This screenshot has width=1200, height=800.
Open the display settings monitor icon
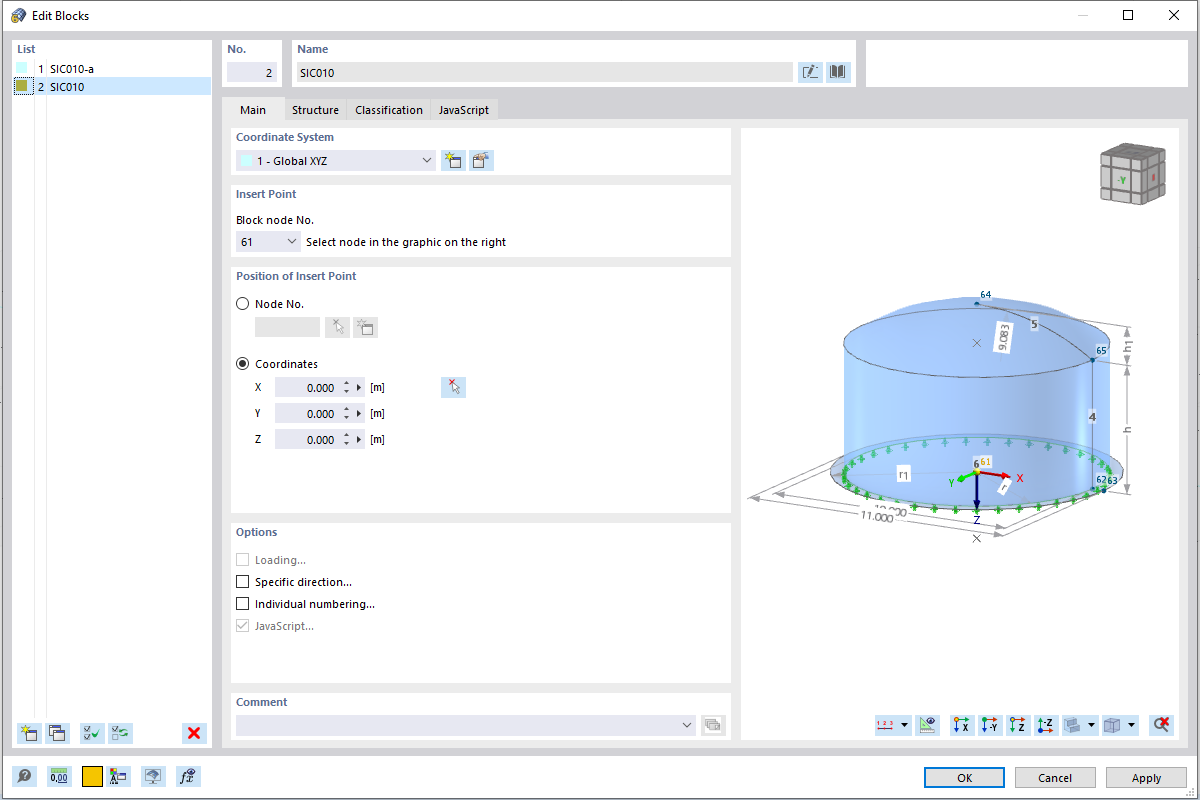[153, 776]
